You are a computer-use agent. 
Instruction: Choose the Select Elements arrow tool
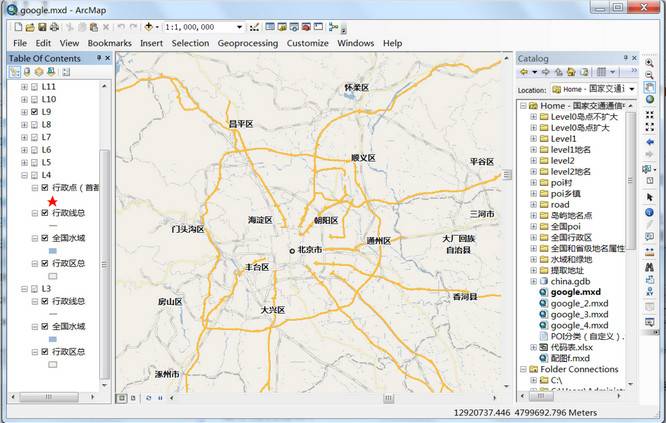point(649,197)
